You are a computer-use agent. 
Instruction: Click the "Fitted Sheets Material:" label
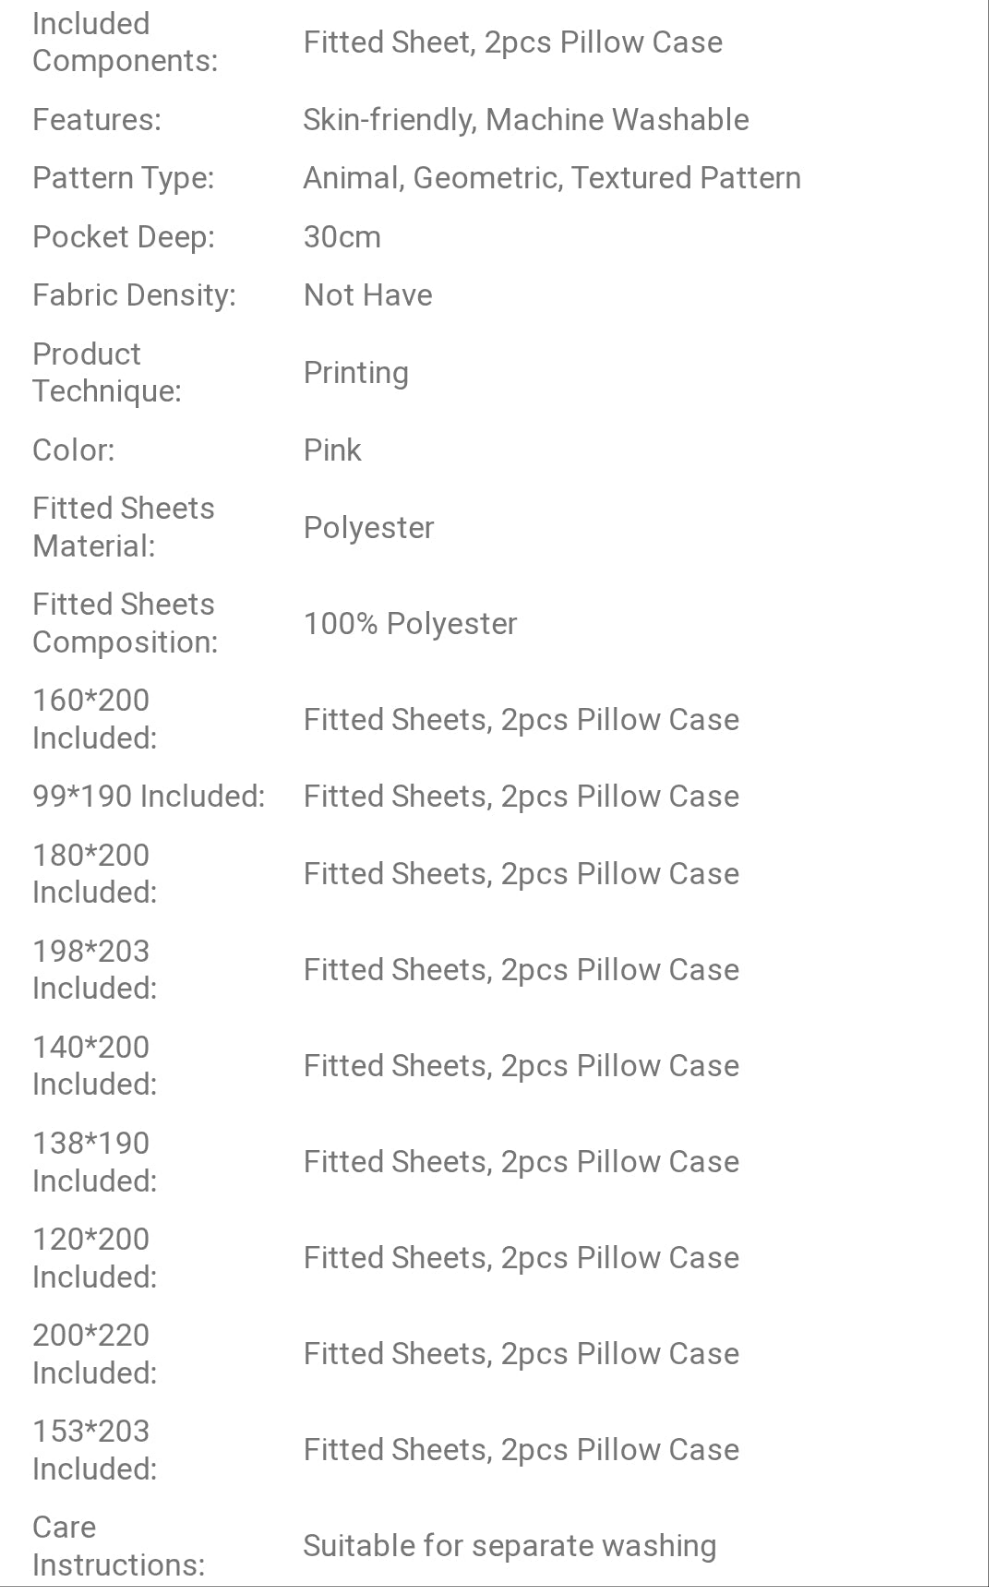[x=123, y=527]
